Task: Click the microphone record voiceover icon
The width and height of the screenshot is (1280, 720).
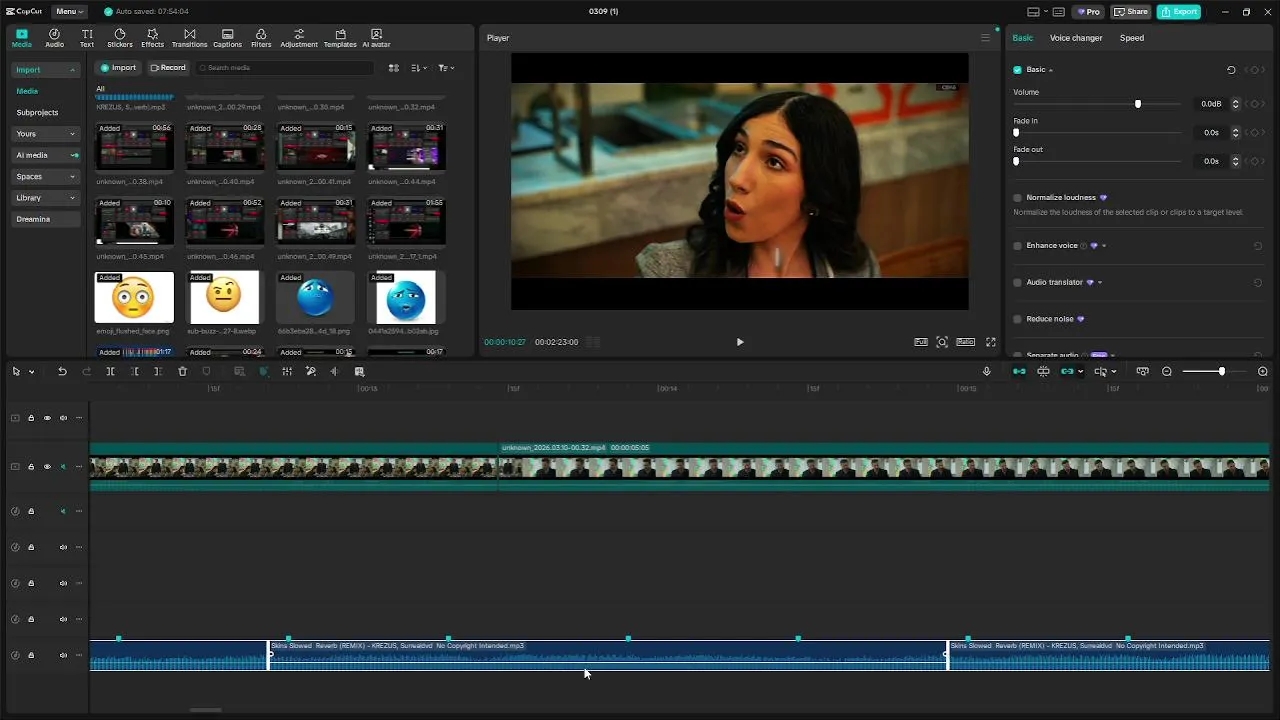Action: click(x=986, y=371)
